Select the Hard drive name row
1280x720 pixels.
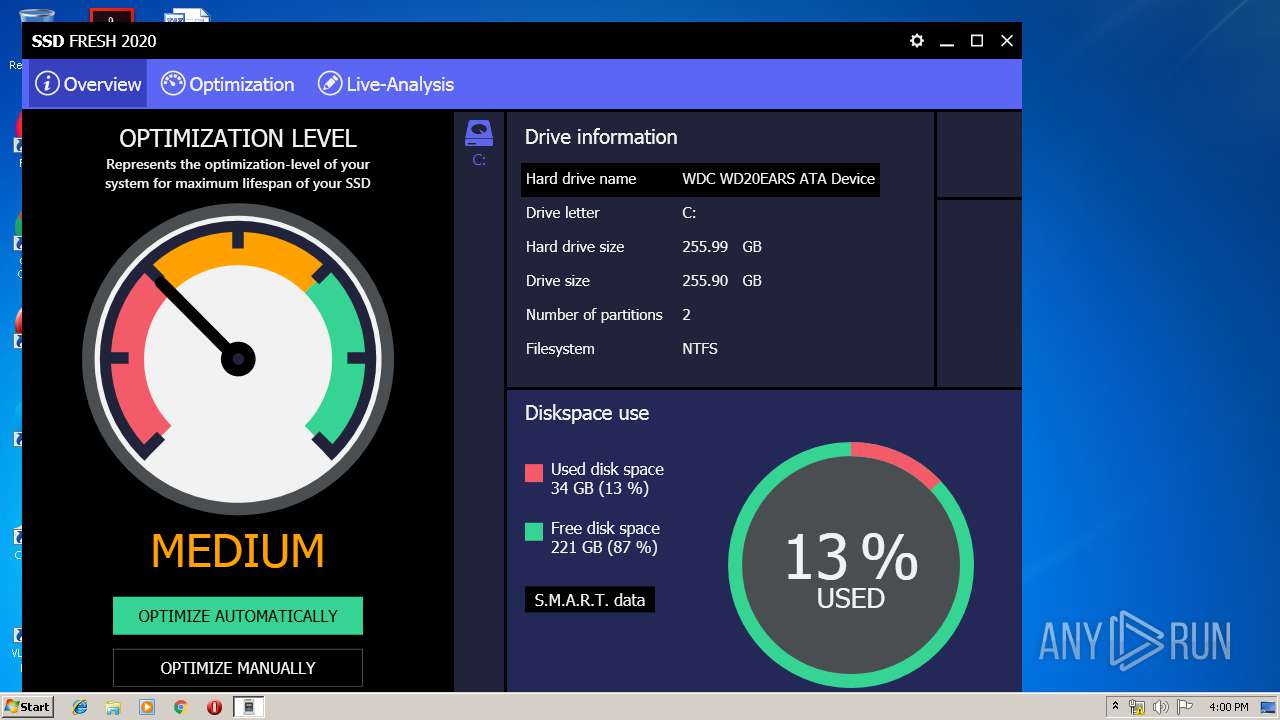coord(701,179)
